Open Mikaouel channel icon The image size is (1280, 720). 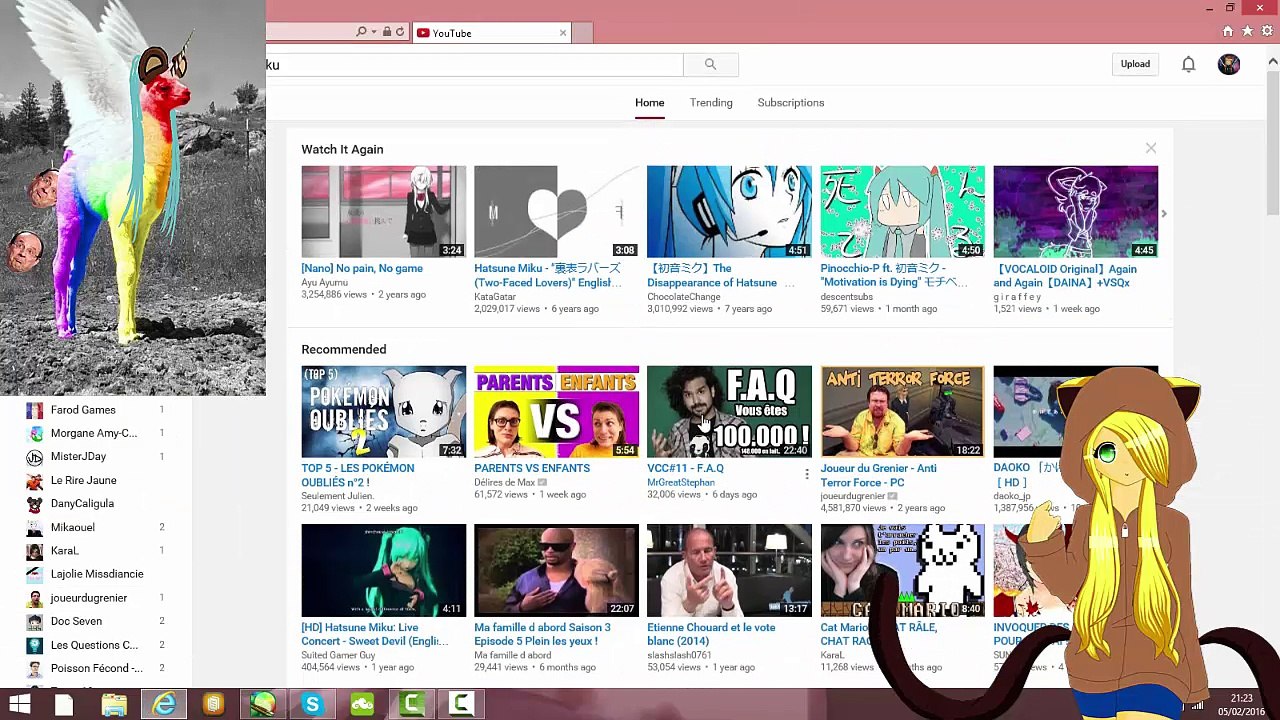[x=35, y=527]
